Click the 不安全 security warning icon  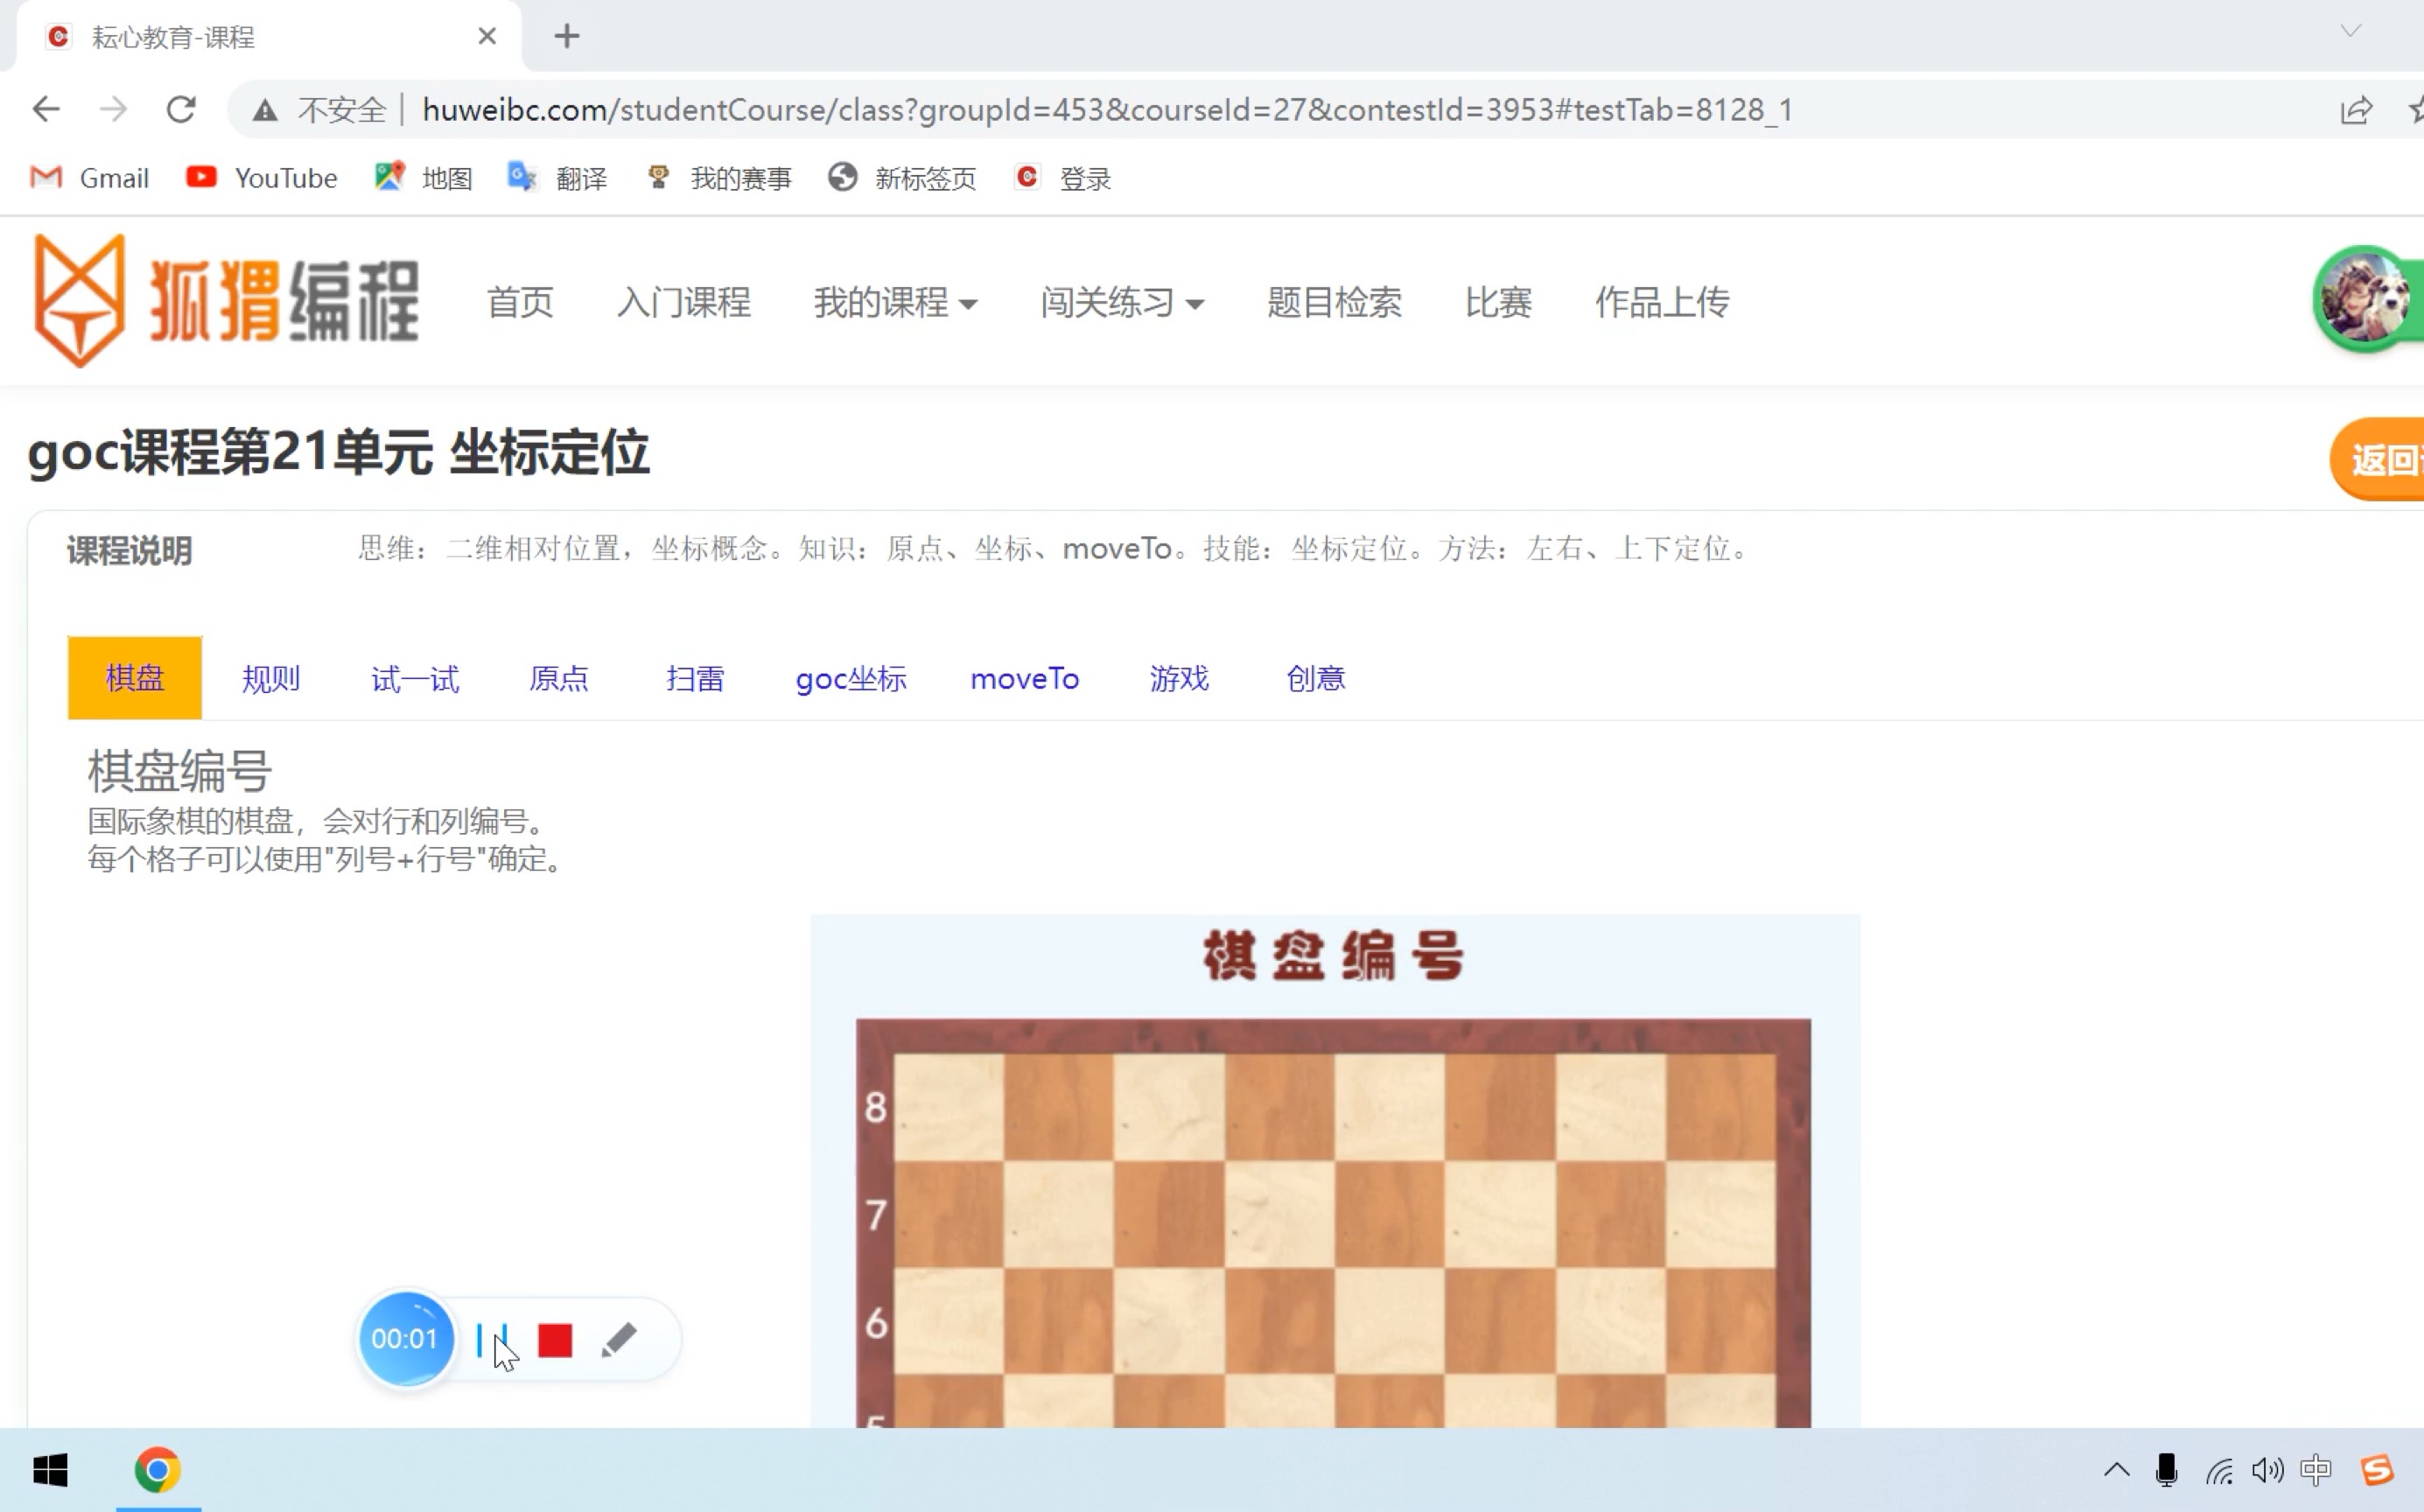pyautogui.click(x=265, y=110)
